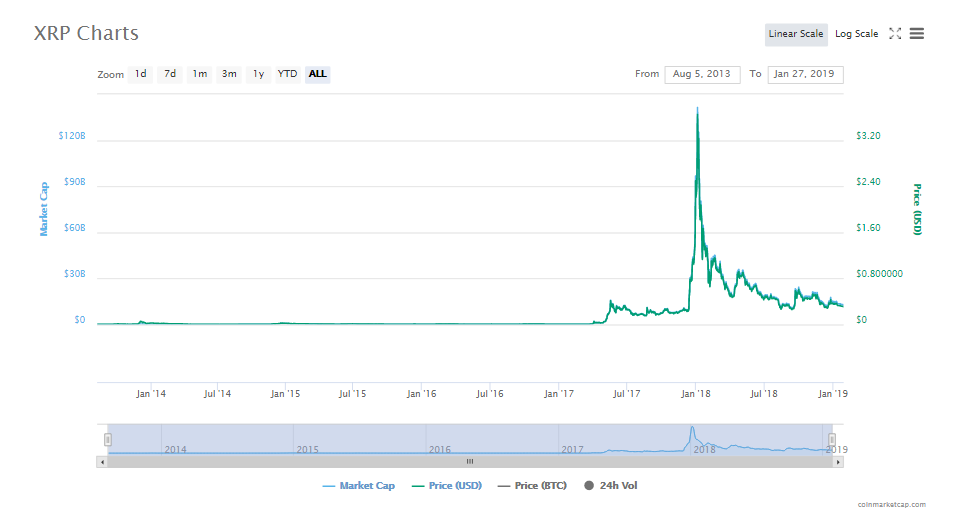Click 2018 in the navigator timeline
Image resolution: width=965 pixels, height=530 pixels.
tap(704, 449)
